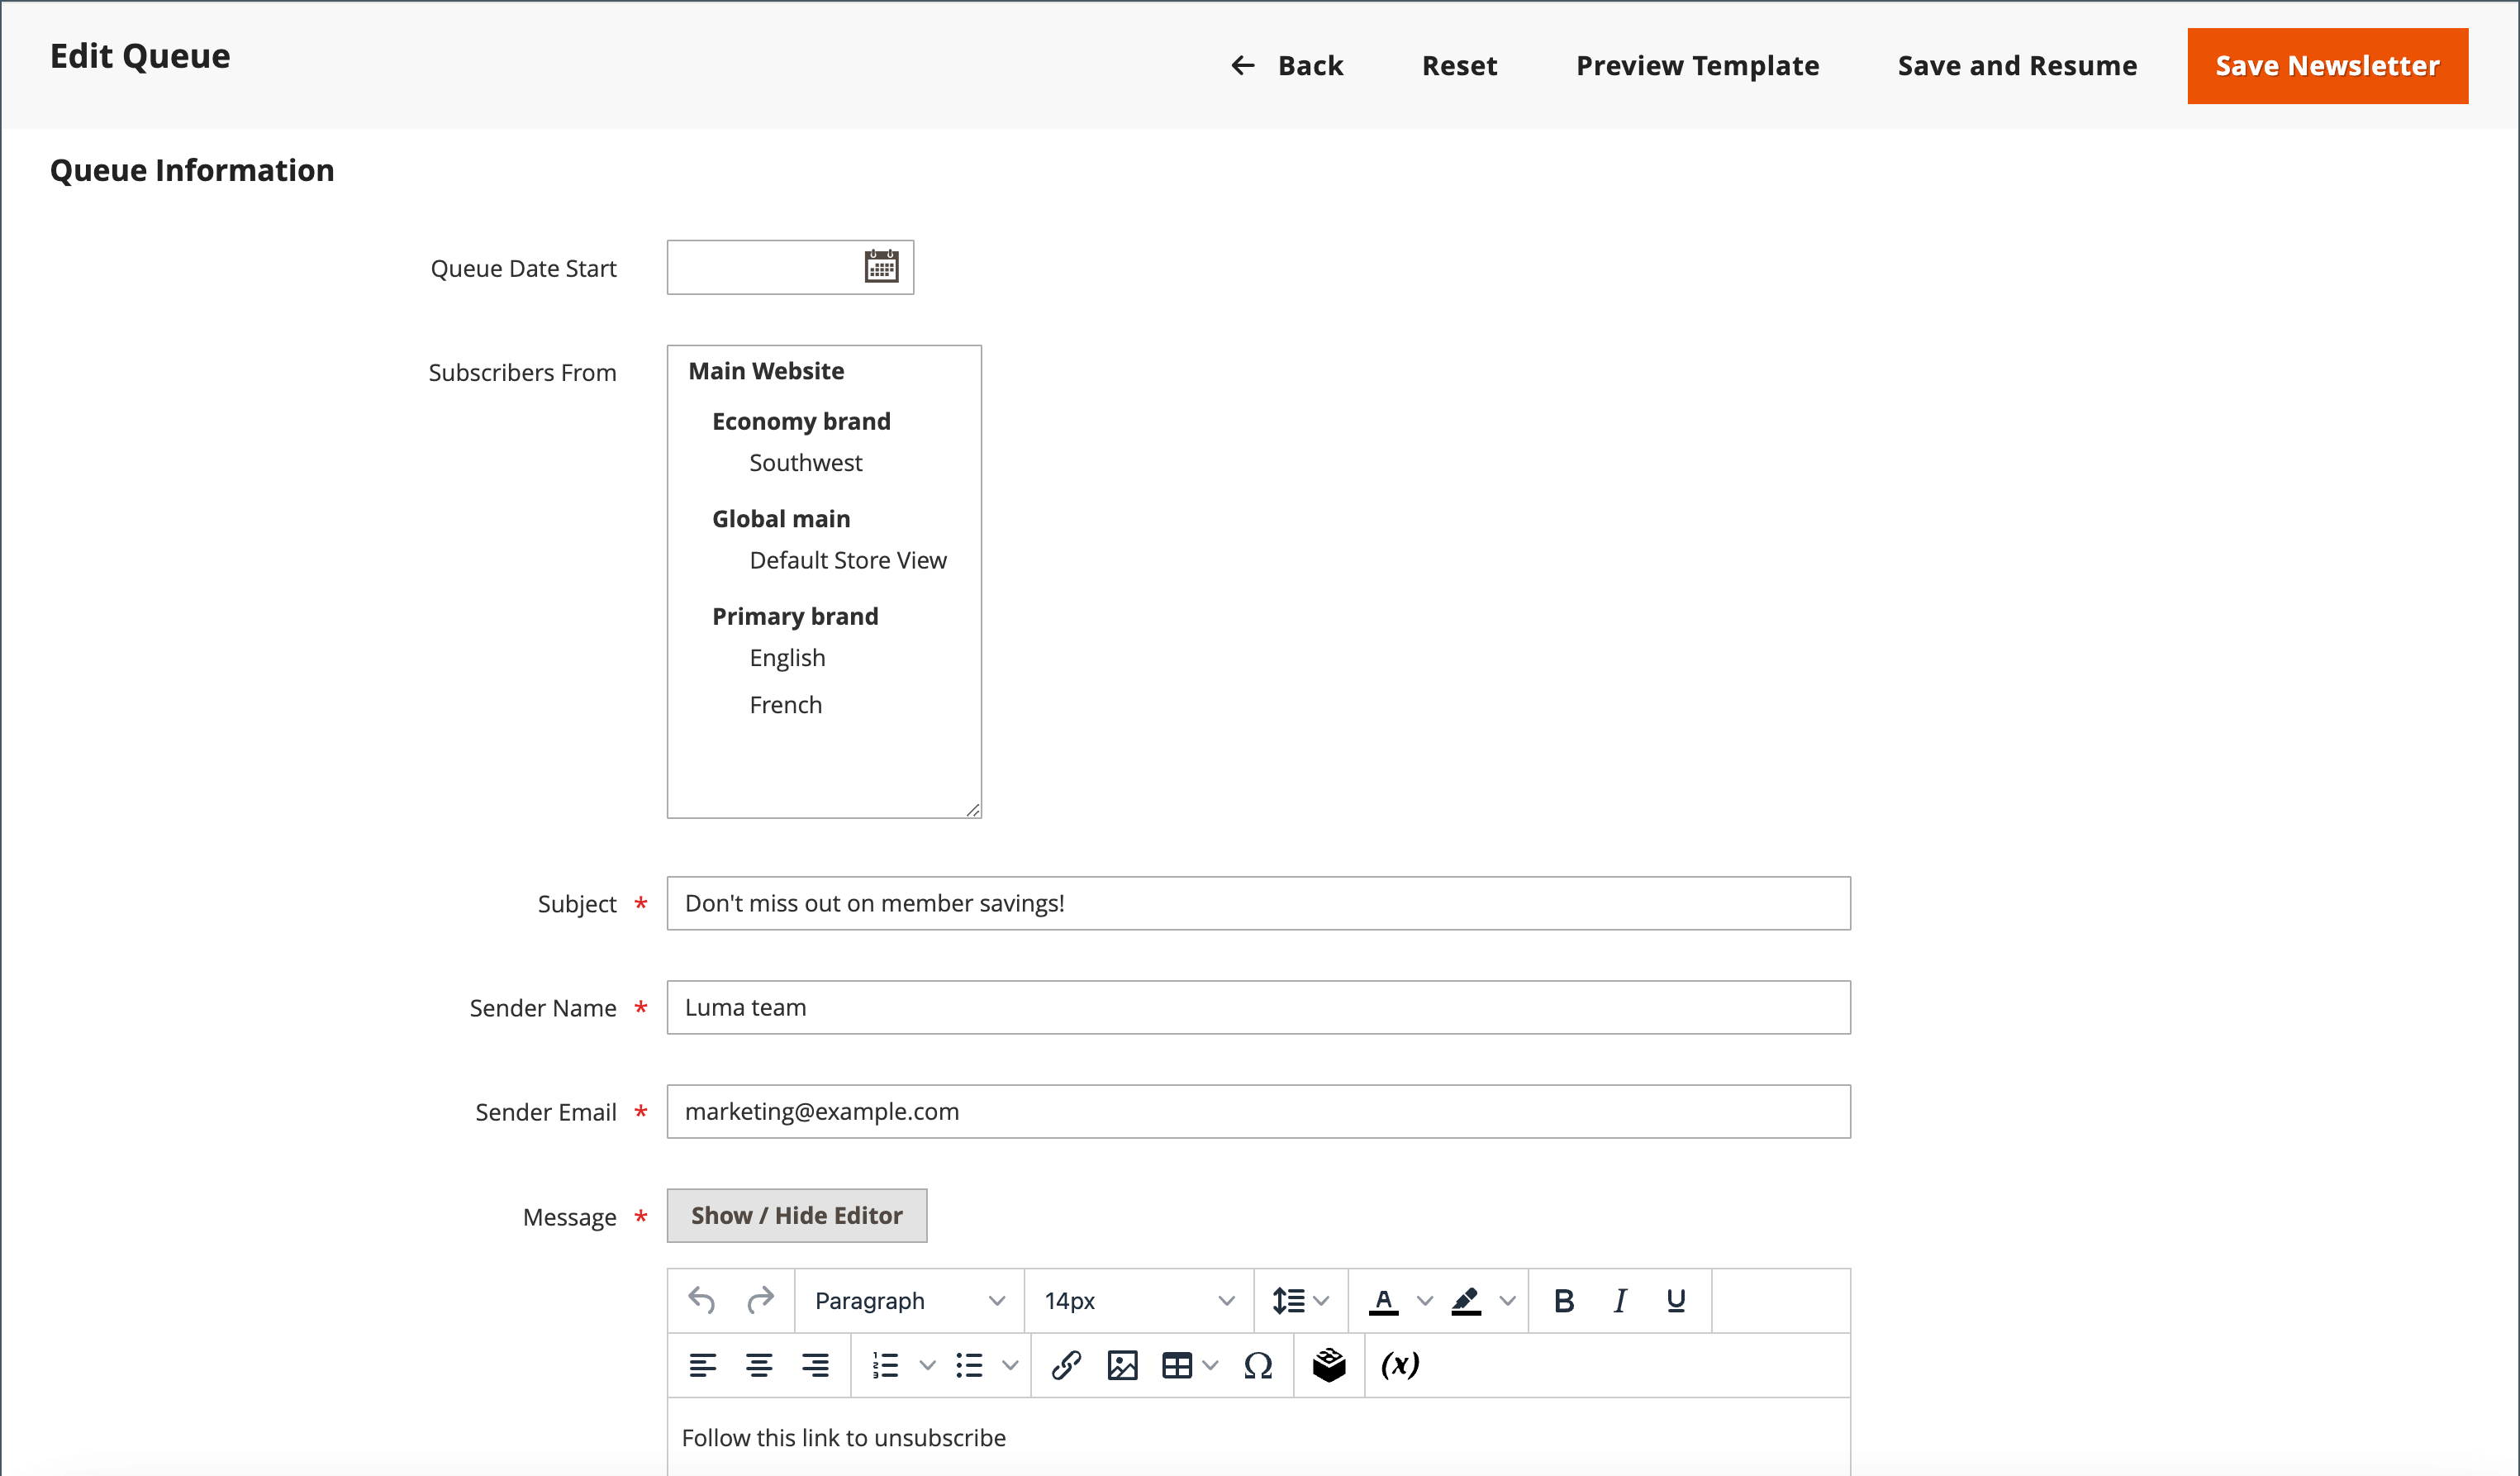Toggle italic formatting

click(x=1620, y=1300)
